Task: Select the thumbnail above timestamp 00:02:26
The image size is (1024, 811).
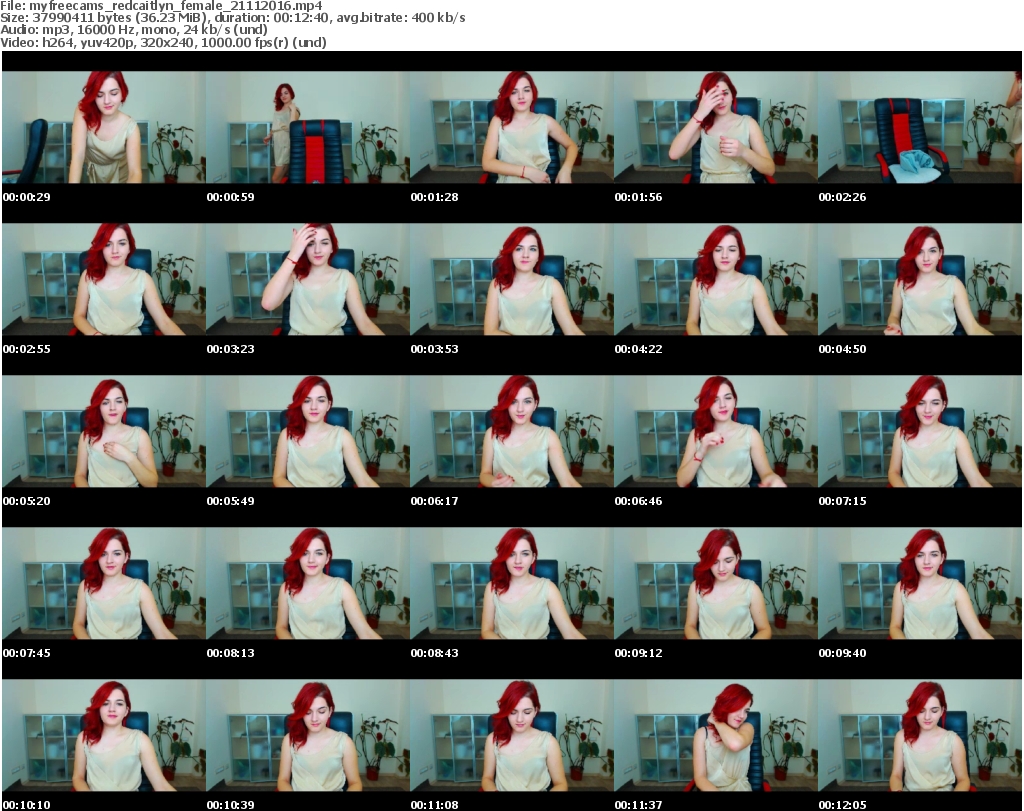Action: [920, 127]
